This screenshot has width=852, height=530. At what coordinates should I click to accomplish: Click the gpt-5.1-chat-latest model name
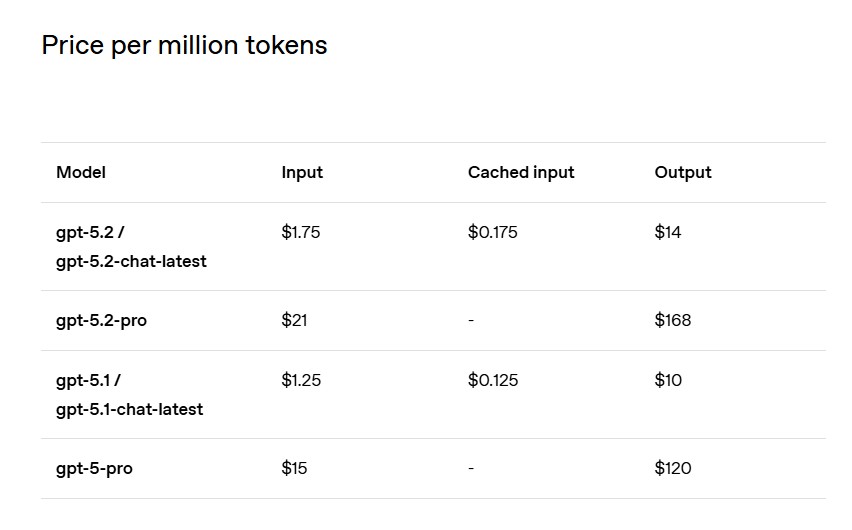click(x=129, y=409)
